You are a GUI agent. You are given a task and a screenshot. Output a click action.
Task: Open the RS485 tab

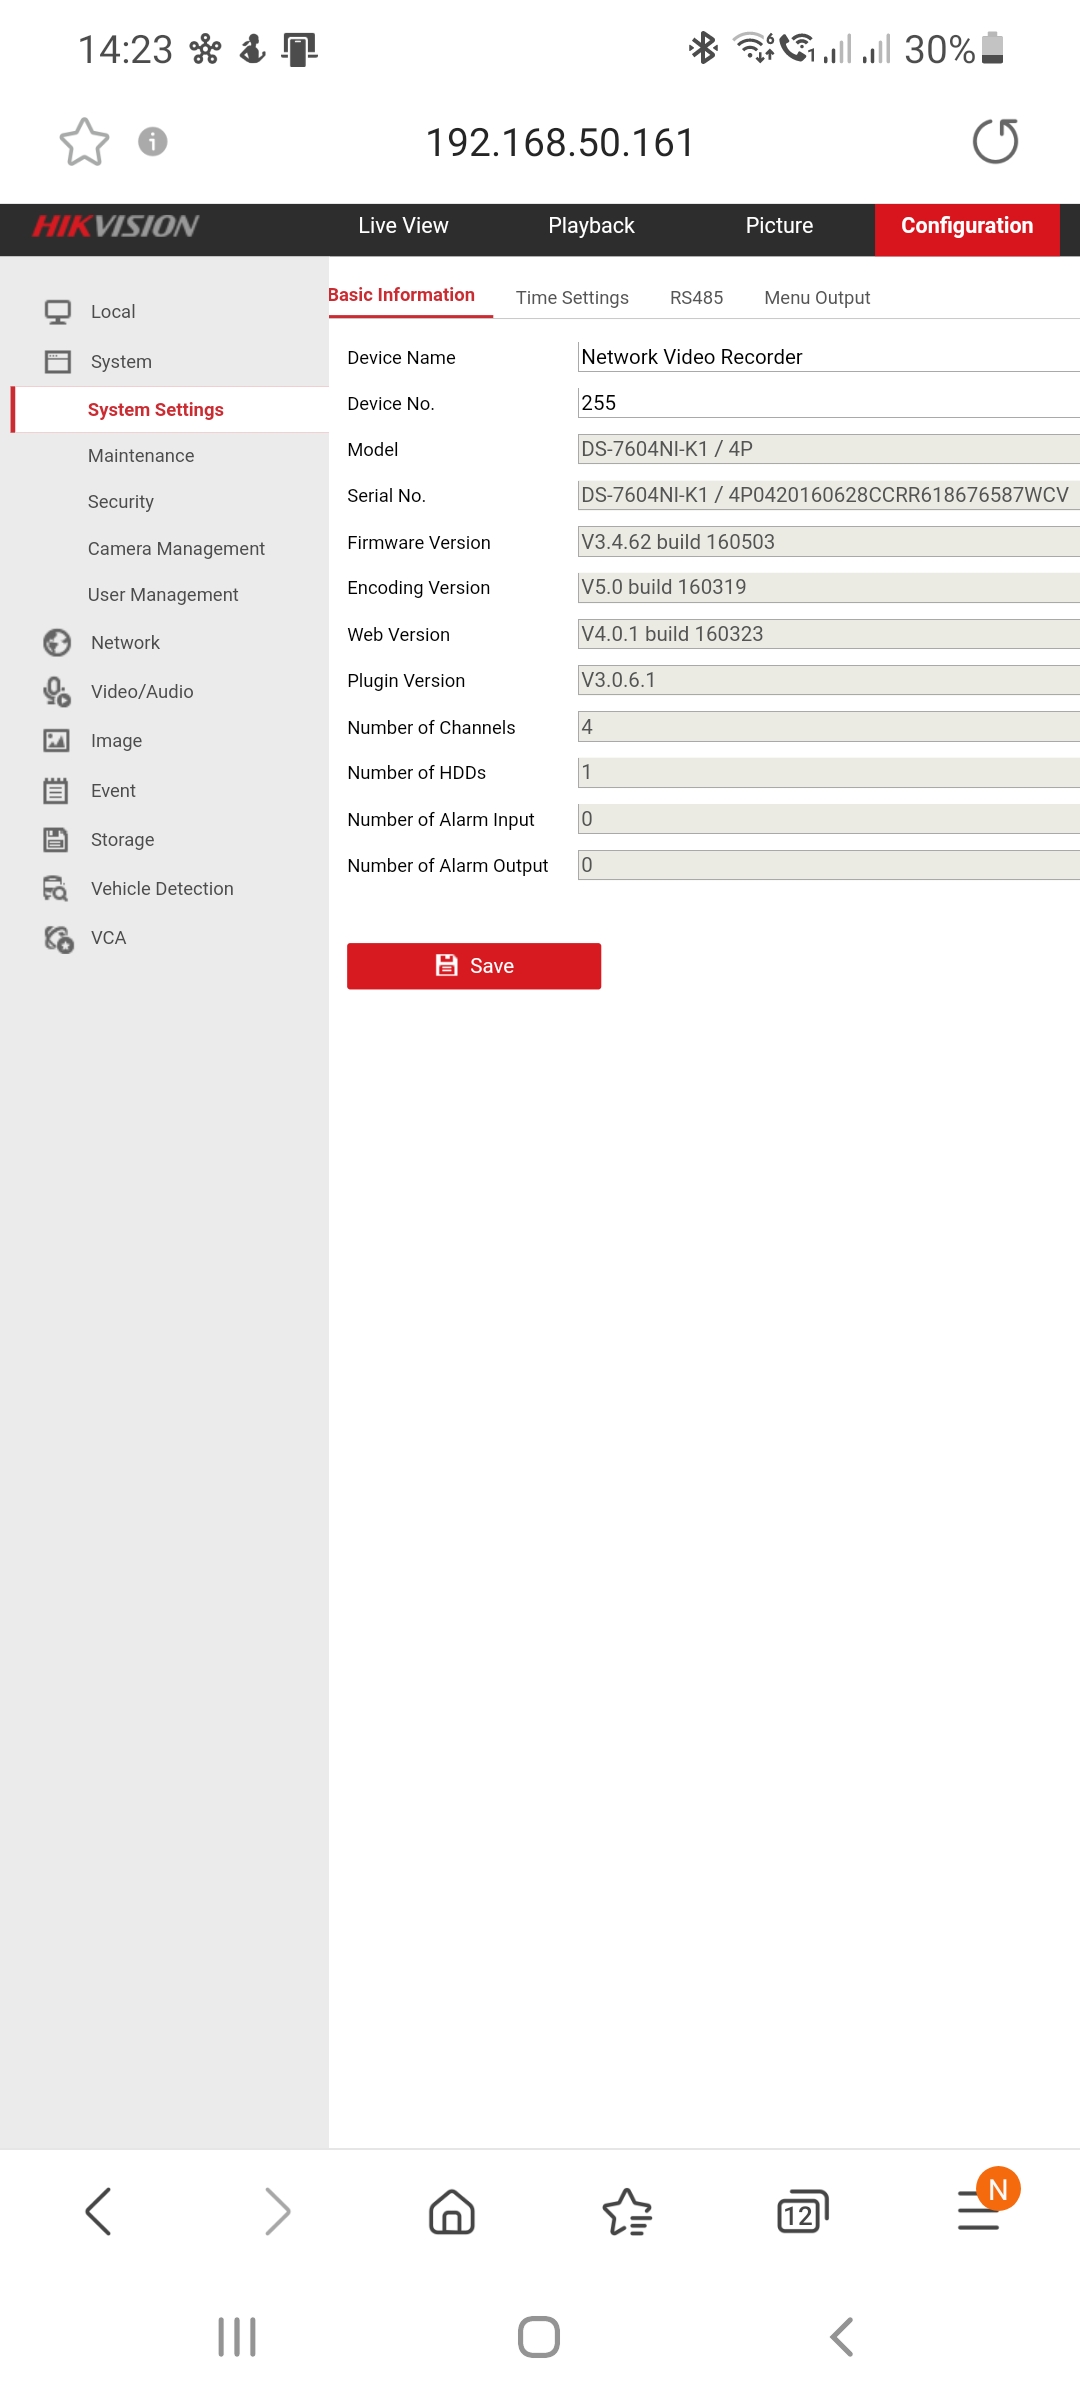pos(696,298)
